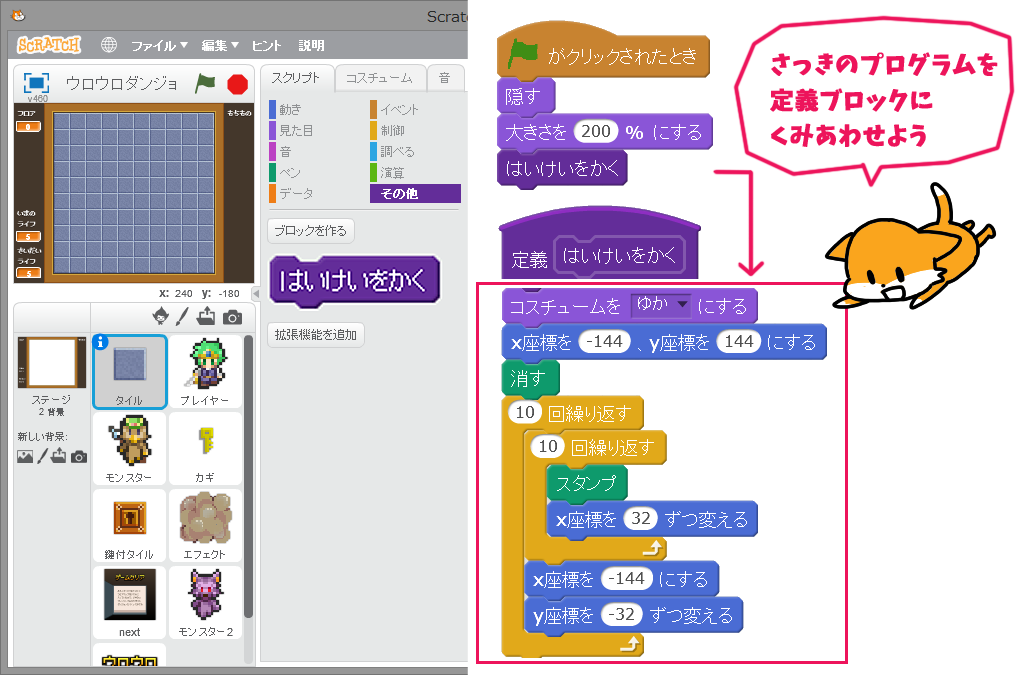
Task: Open info for the タイル sprite
Action: click(x=100, y=341)
